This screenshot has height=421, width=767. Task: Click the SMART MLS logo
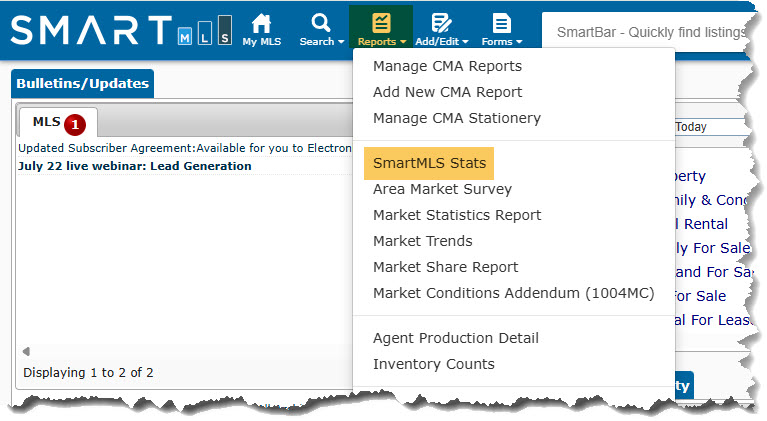pos(121,30)
